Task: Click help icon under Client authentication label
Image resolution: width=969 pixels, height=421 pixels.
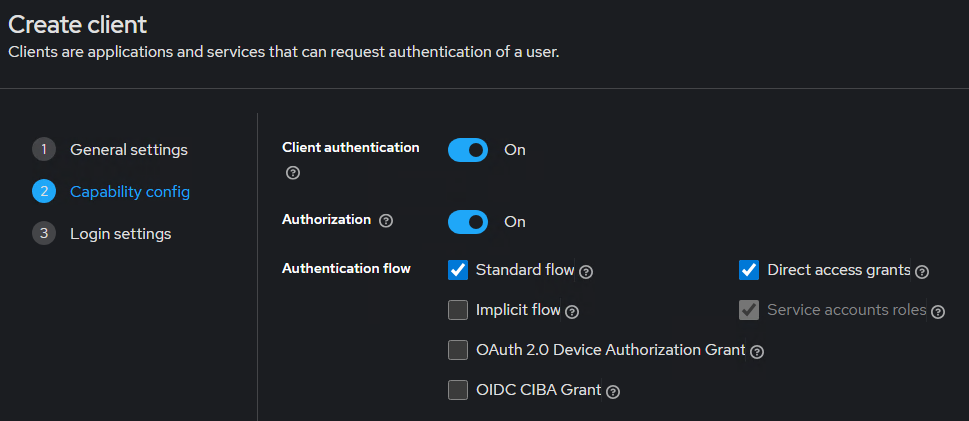Action: [292, 173]
